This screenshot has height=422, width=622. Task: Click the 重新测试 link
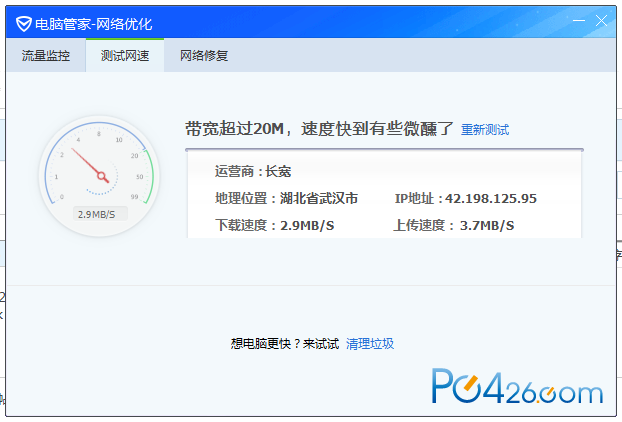point(485,130)
